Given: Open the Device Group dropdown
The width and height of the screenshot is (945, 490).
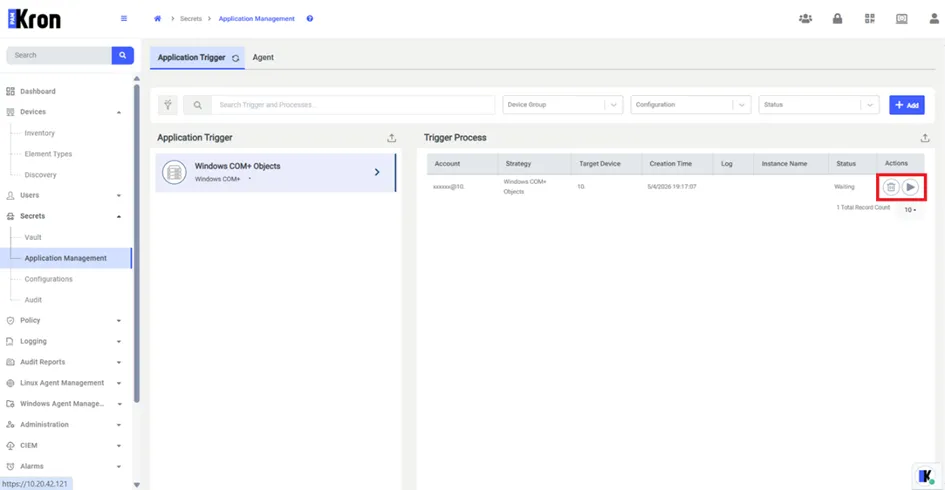Looking at the screenshot, I should [x=562, y=105].
